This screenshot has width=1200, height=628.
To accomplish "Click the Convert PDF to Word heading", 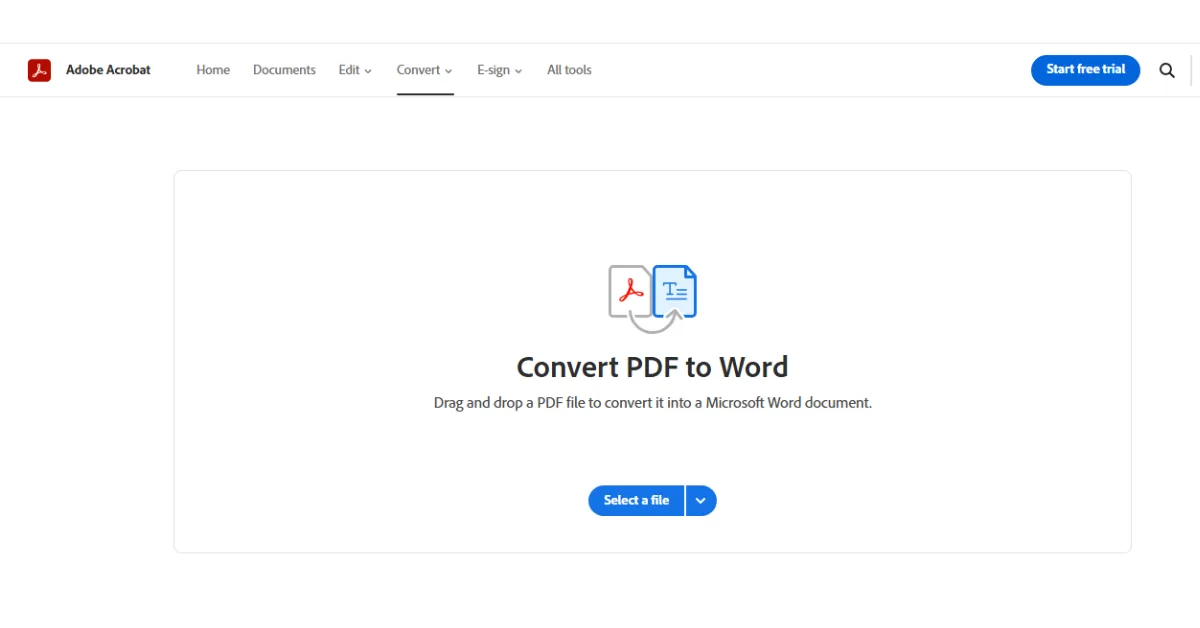I will click(652, 367).
